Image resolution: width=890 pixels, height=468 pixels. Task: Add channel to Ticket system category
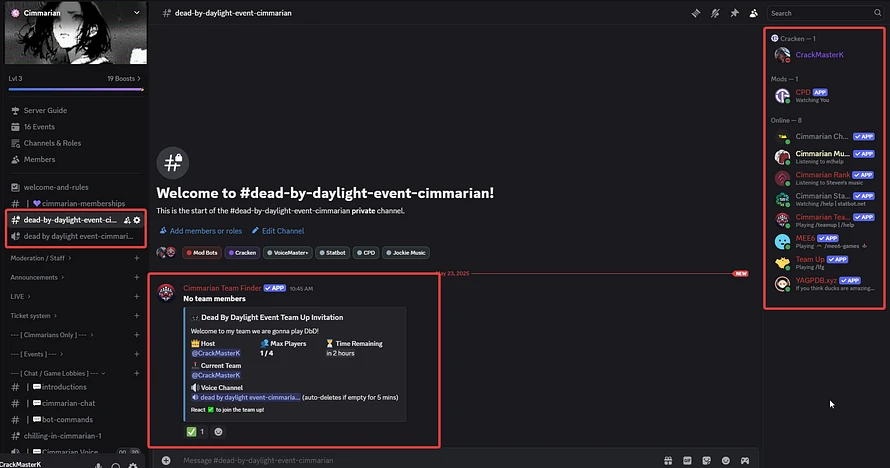[137, 316]
